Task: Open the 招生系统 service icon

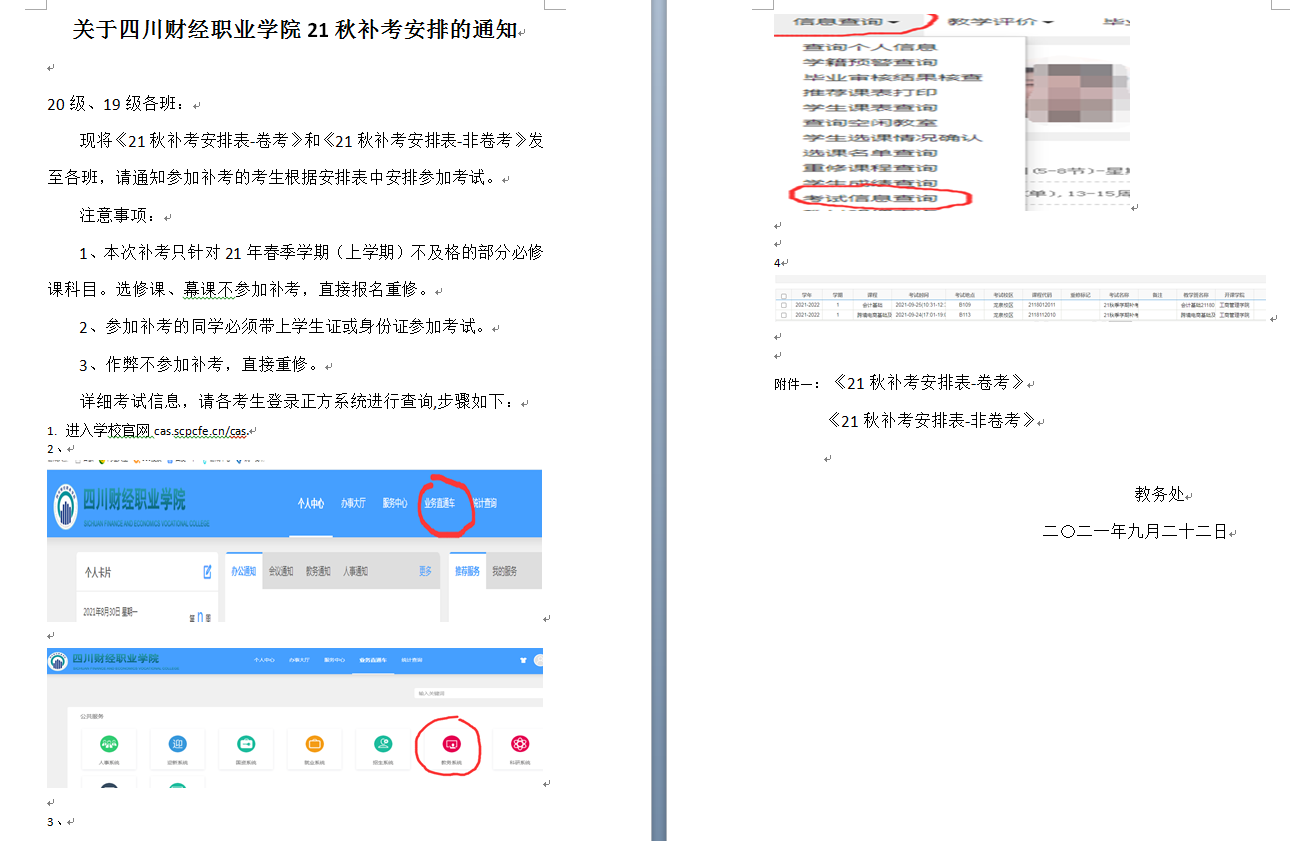Action: click(x=382, y=744)
